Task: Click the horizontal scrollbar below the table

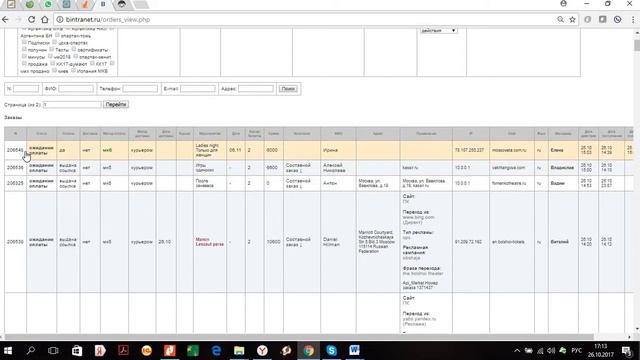Action: click(x=299, y=337)
